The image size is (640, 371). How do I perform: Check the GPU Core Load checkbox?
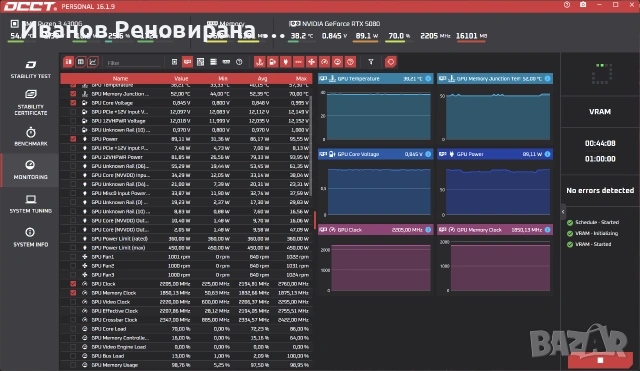coord(73,329)
